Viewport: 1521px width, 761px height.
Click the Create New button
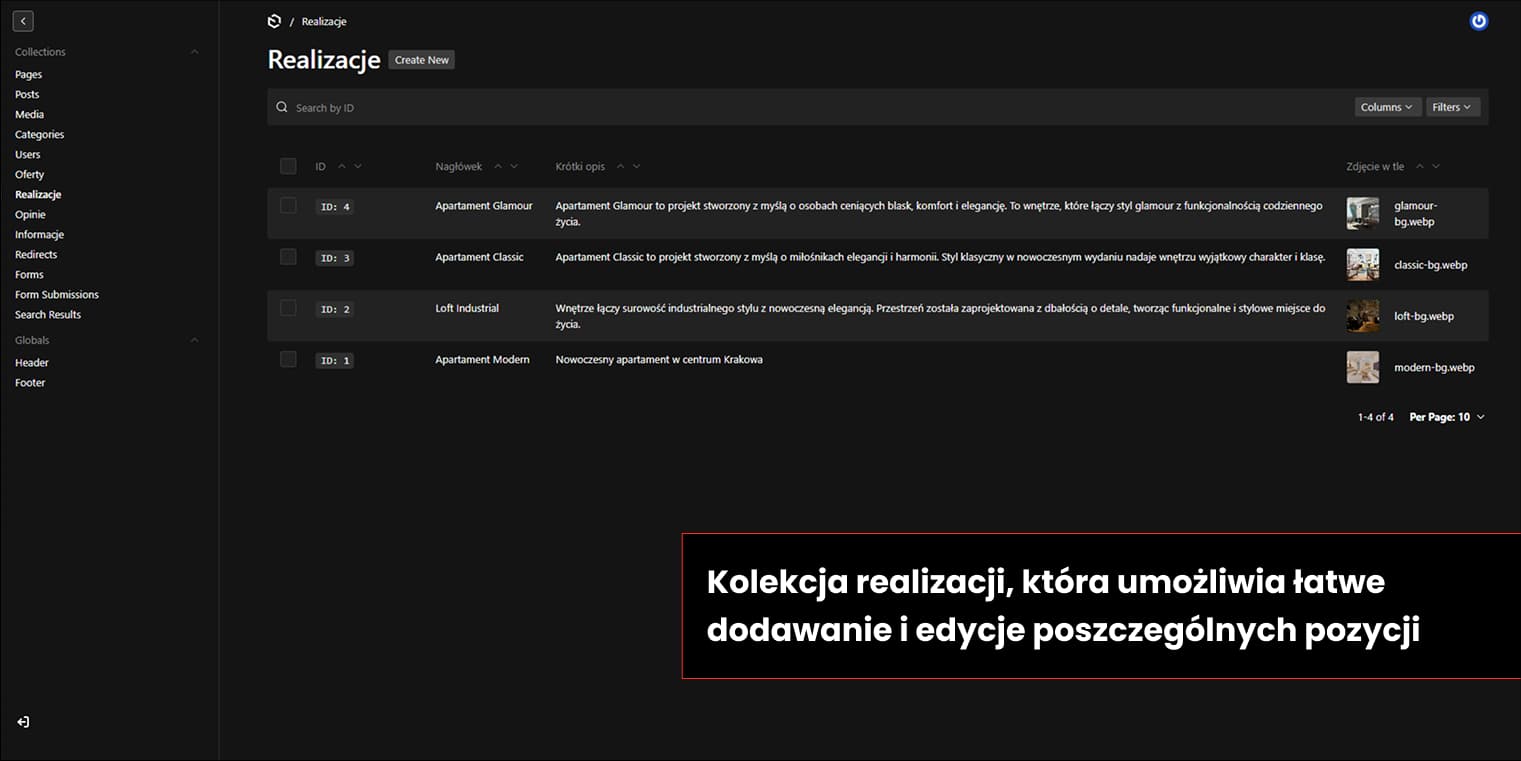pyautogui.click(x=421, y=59)
